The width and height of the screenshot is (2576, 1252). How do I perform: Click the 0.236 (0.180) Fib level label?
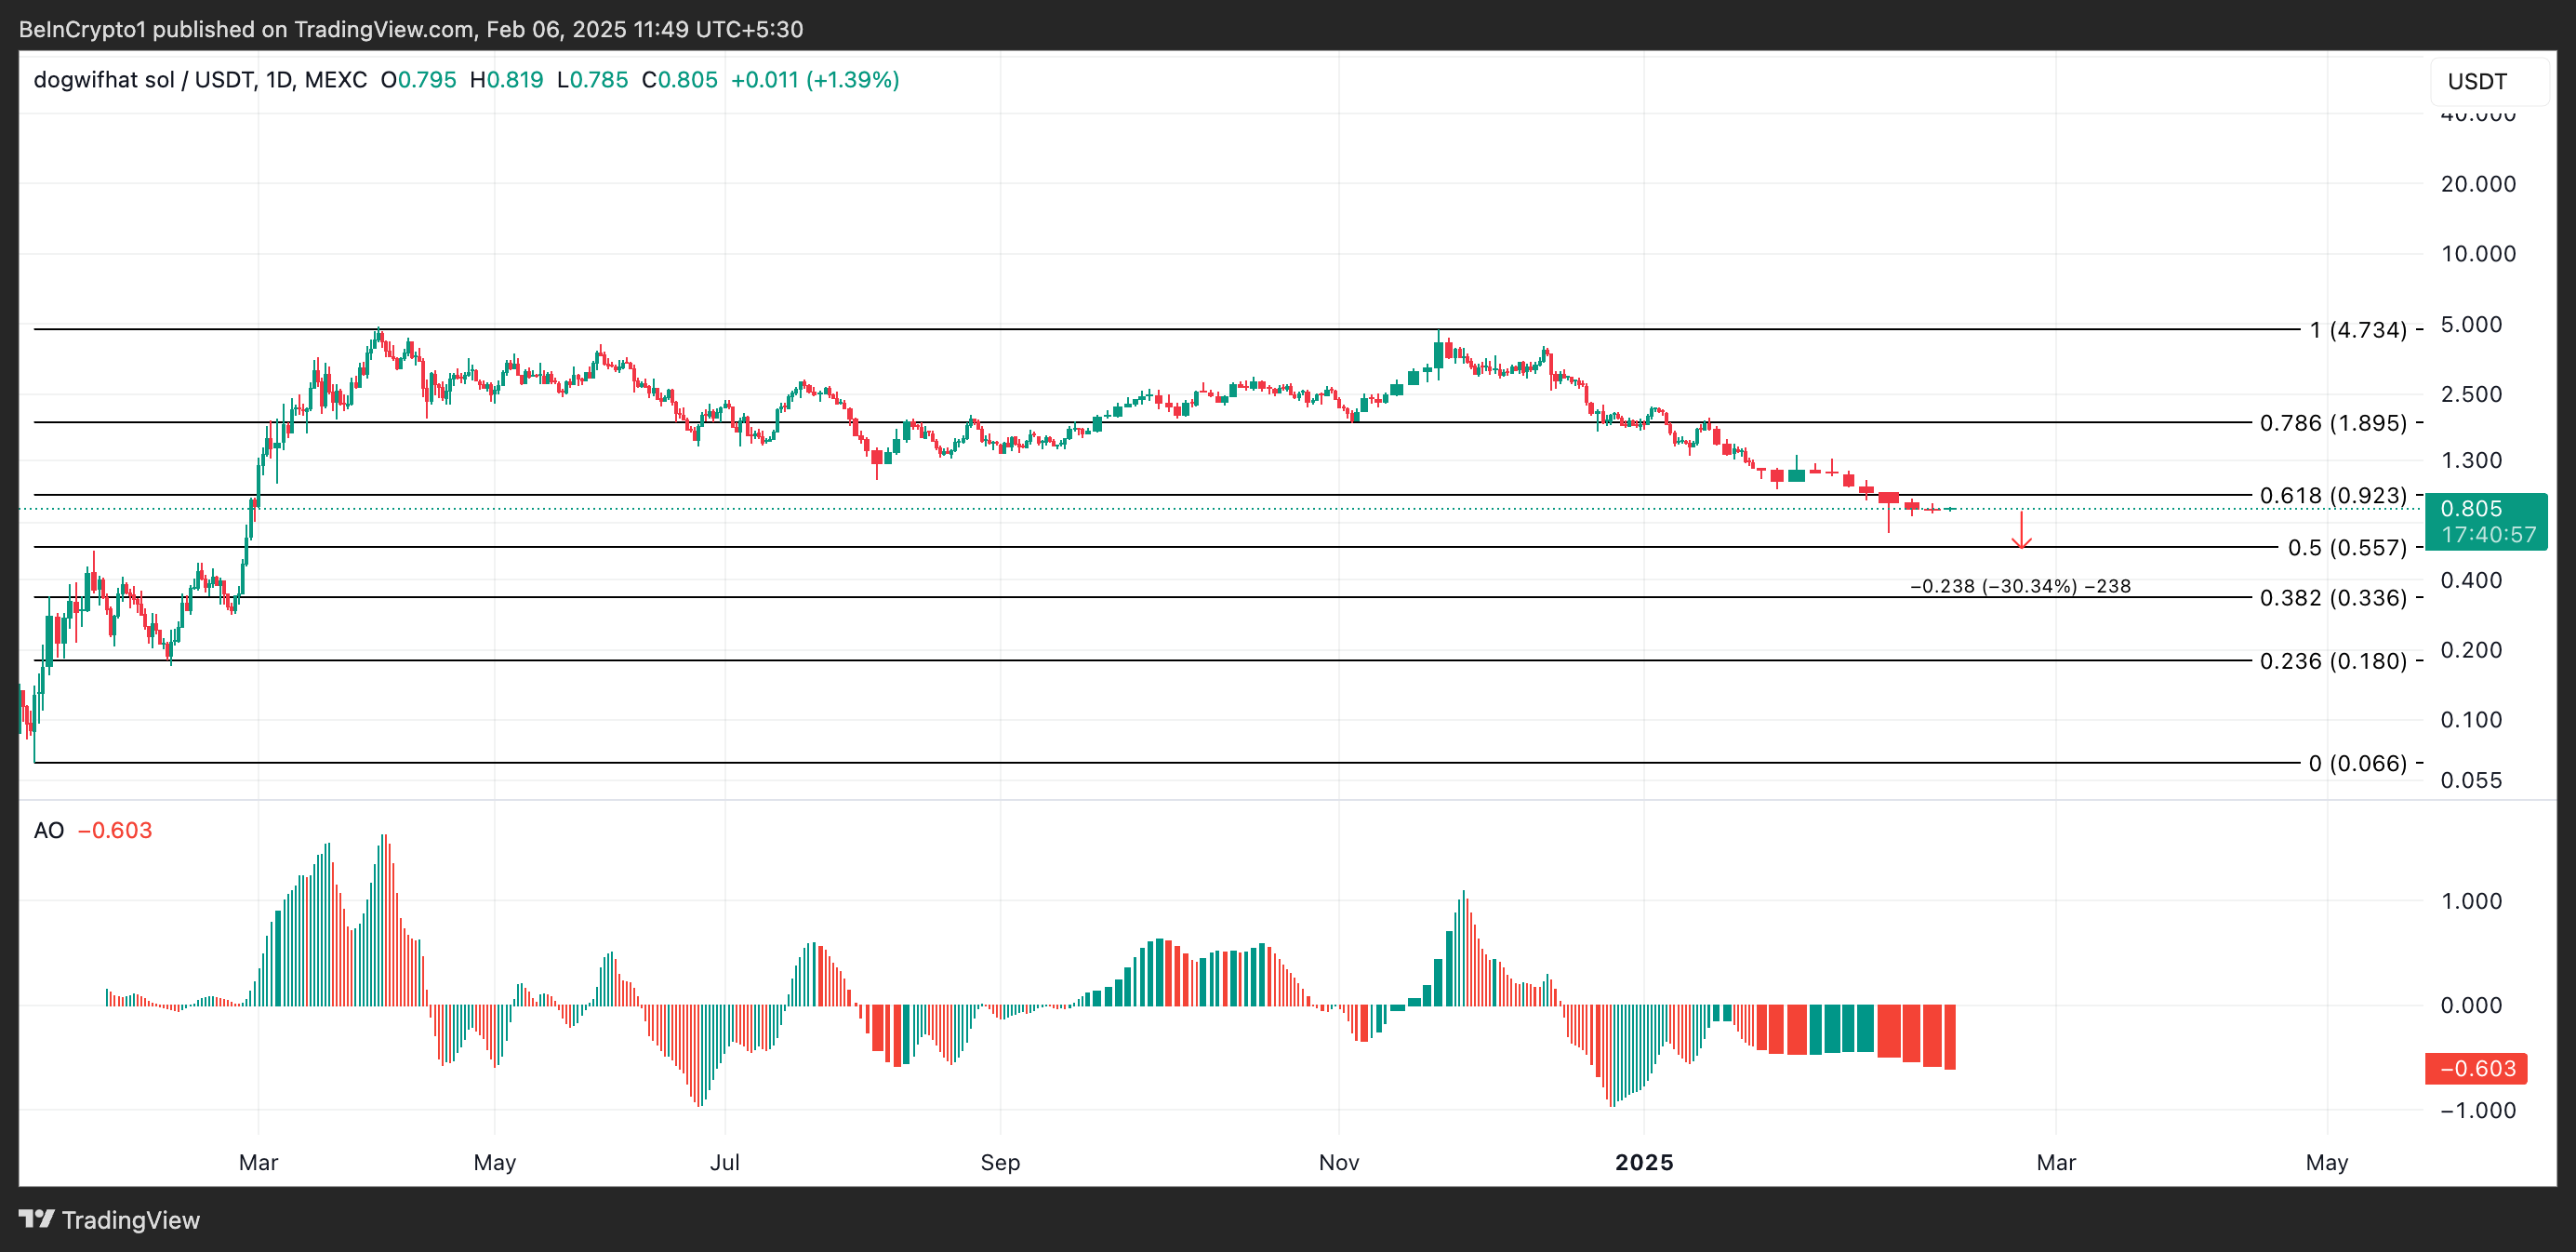coord(2332,661)
